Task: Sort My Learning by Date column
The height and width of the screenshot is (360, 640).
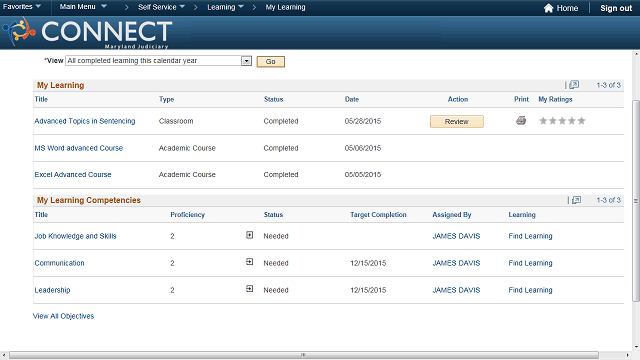Action: [x=352, y=99]
